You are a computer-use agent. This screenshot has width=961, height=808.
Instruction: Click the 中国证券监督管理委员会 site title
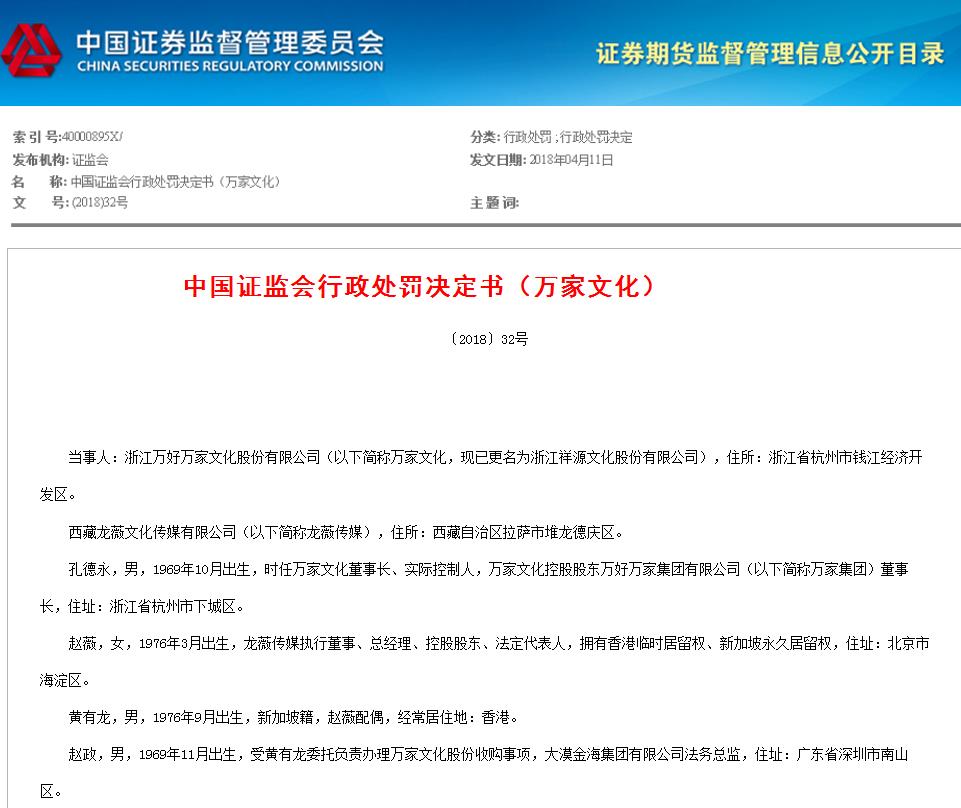(230, 43)
